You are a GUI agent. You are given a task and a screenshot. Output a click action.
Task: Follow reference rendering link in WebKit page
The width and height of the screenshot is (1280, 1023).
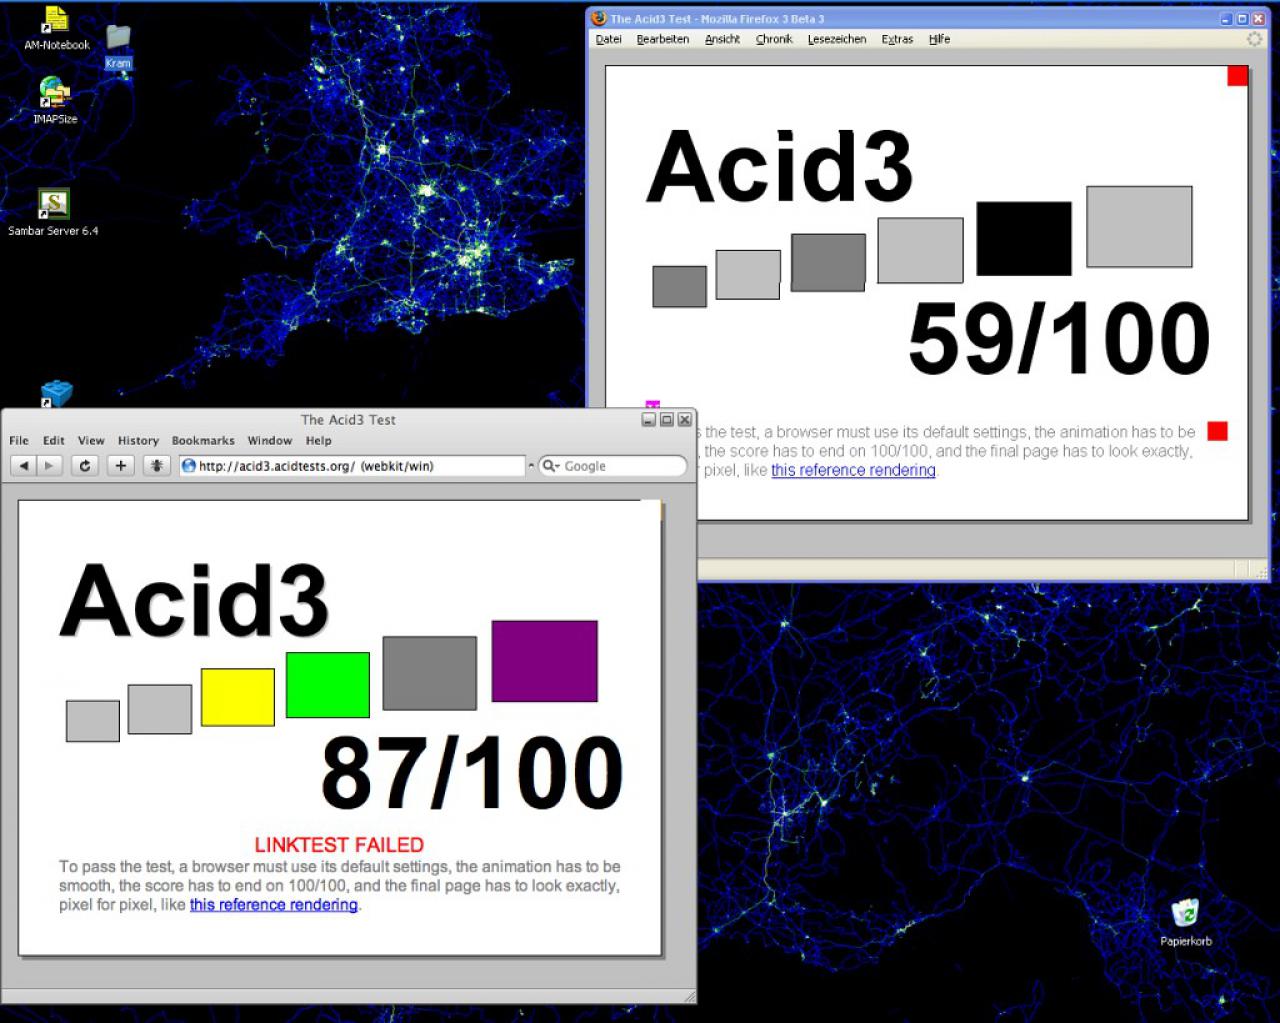(x=274, y=905)
